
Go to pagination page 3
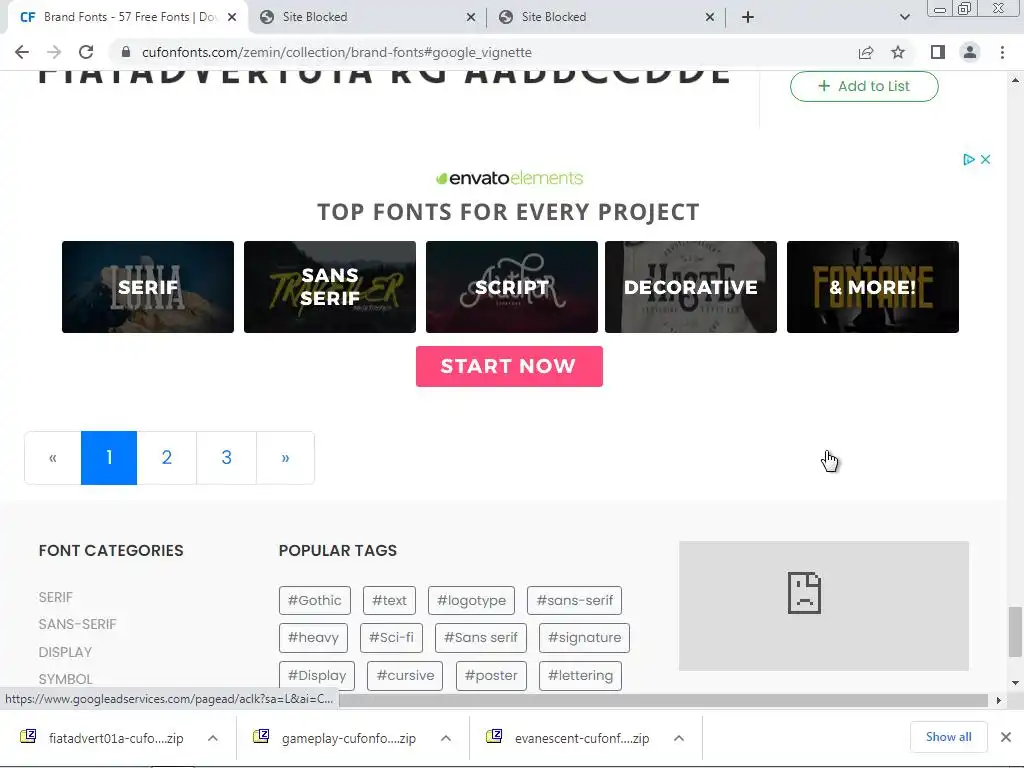point(227,458)
